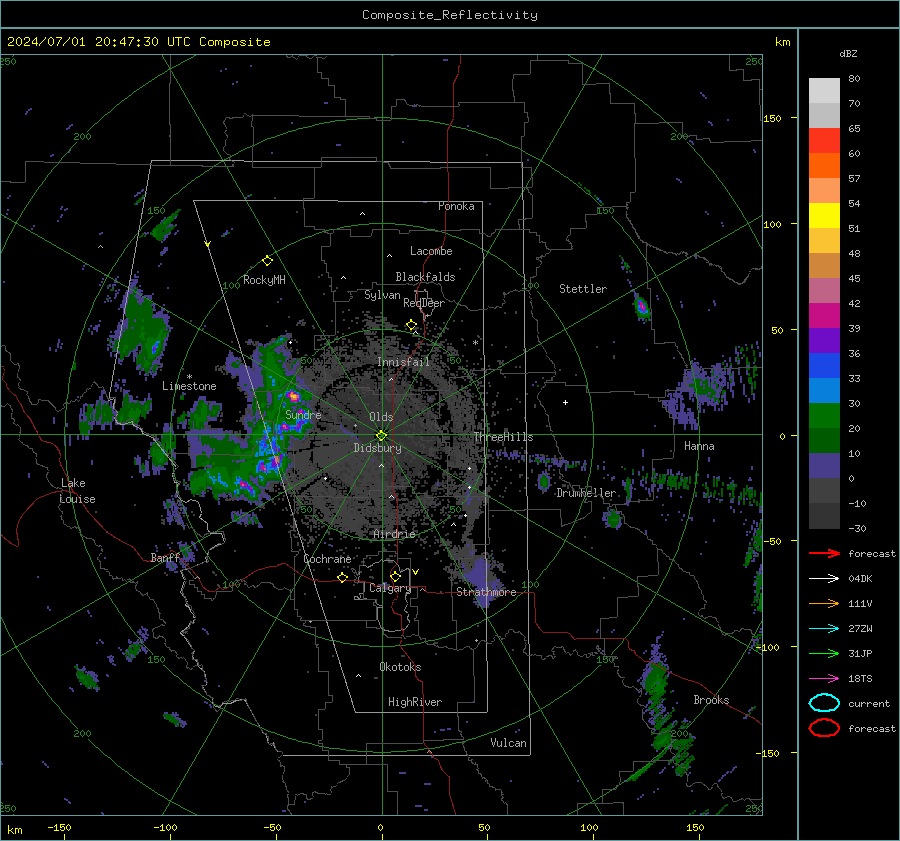Screen dimensions: 900x841
Task: Click the yellow diamond marker near RockyMH
Action: point(267,261)
